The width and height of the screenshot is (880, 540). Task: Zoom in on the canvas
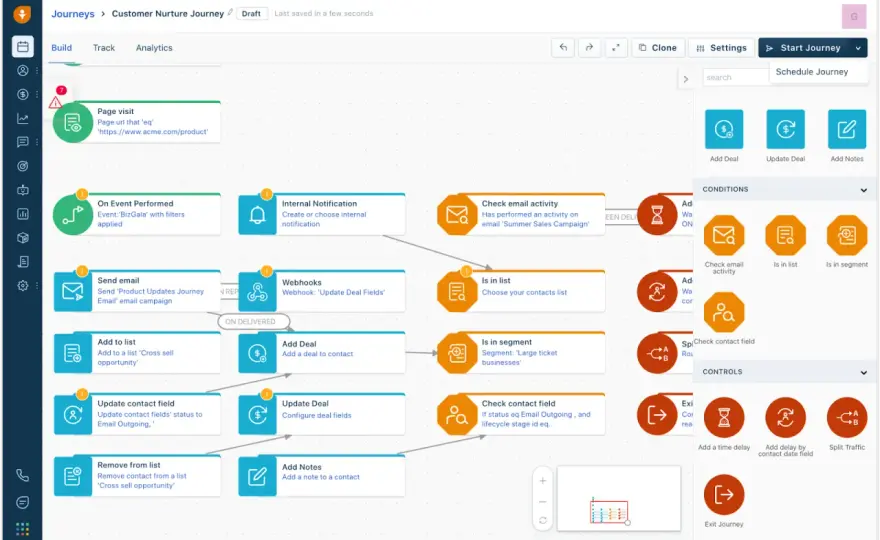tap(543, 480)
